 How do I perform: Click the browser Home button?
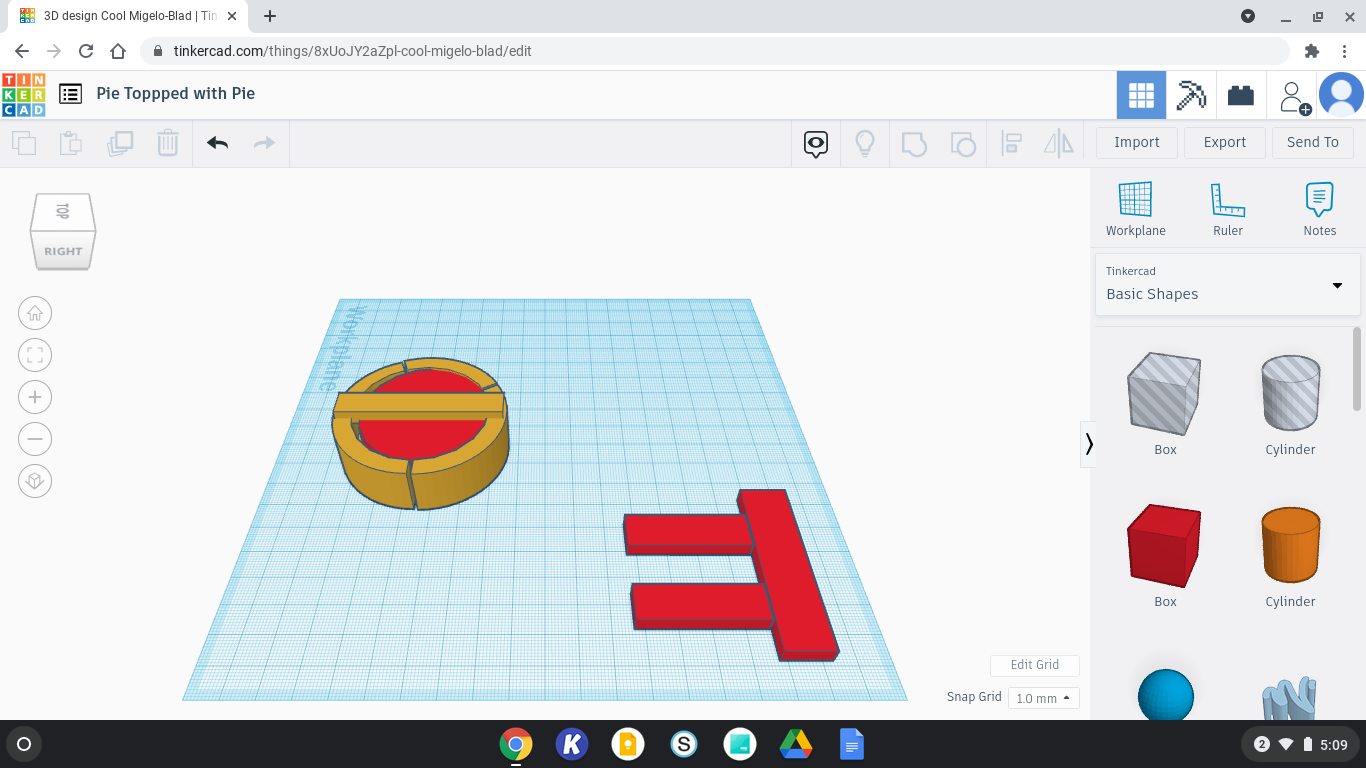[118, 51]
